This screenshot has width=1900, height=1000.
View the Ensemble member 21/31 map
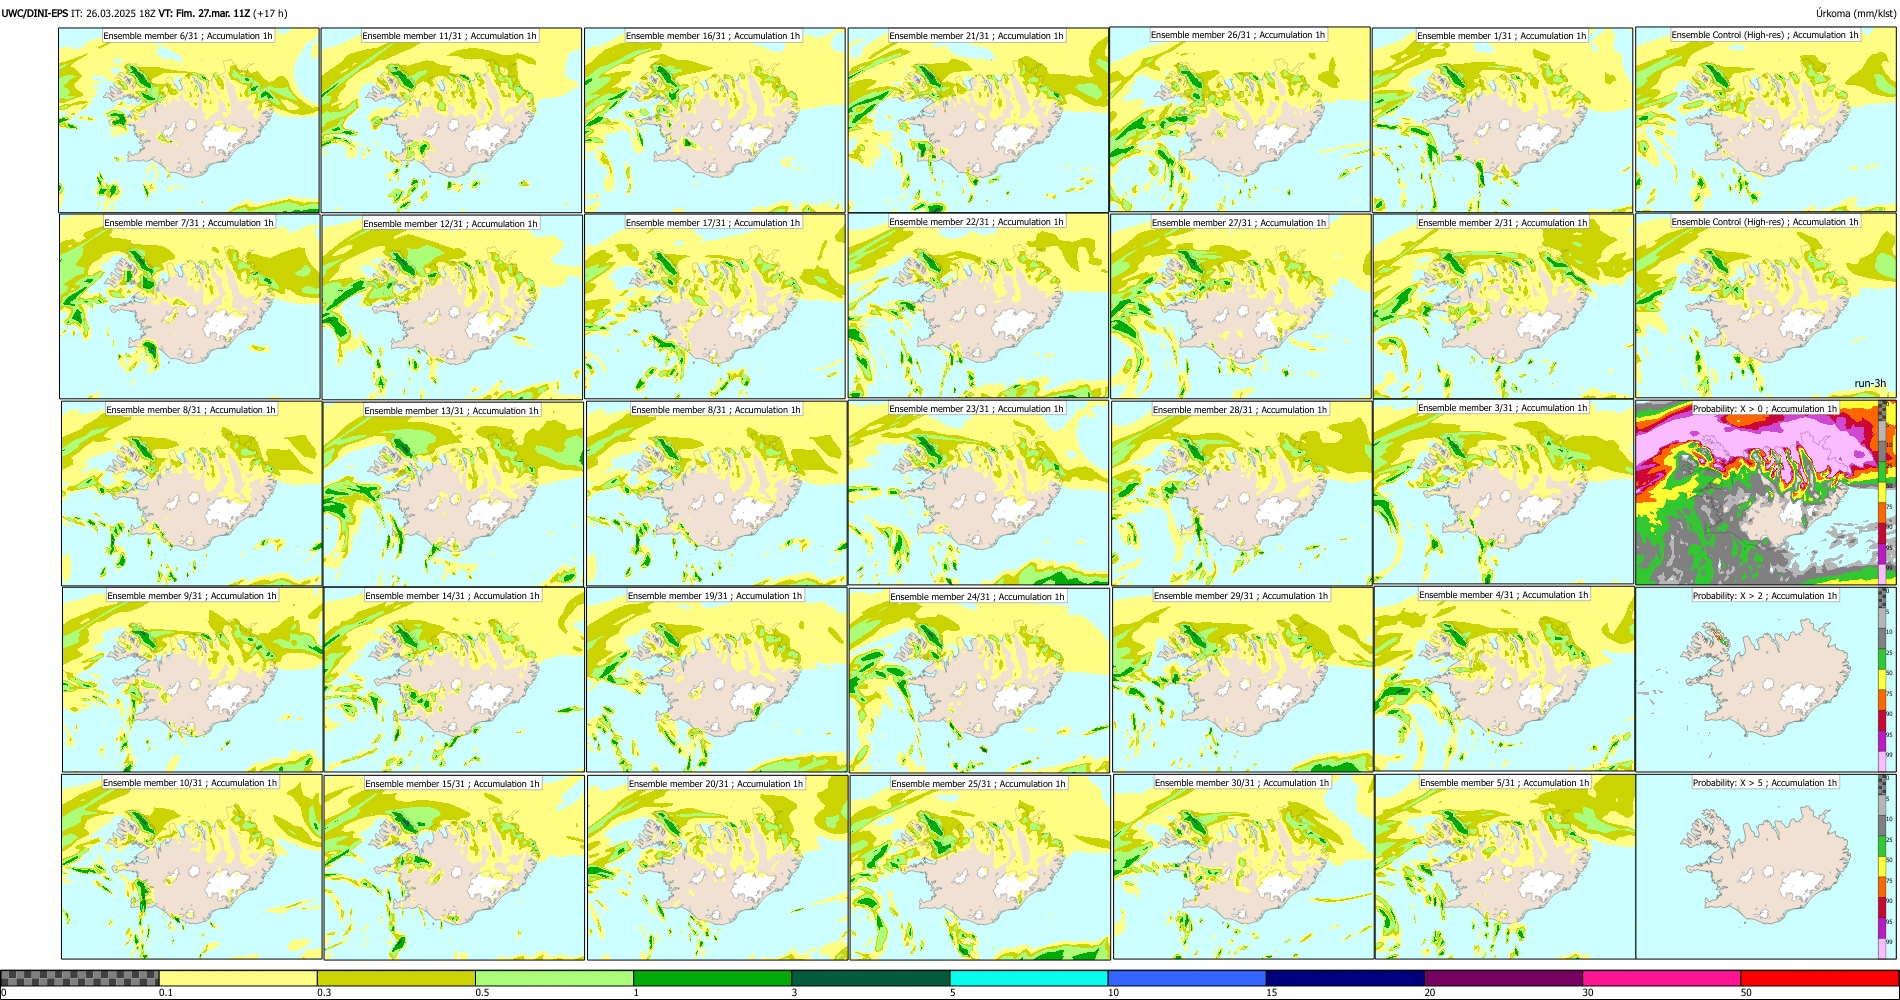coord(978,120)
